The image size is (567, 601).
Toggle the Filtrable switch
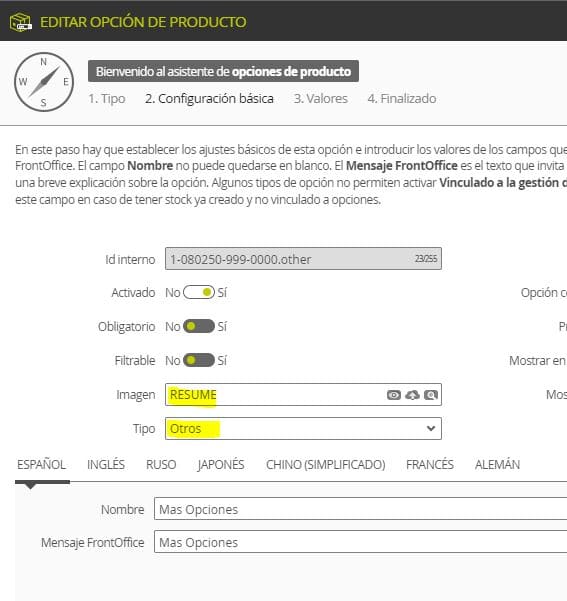tap(199, 360)
